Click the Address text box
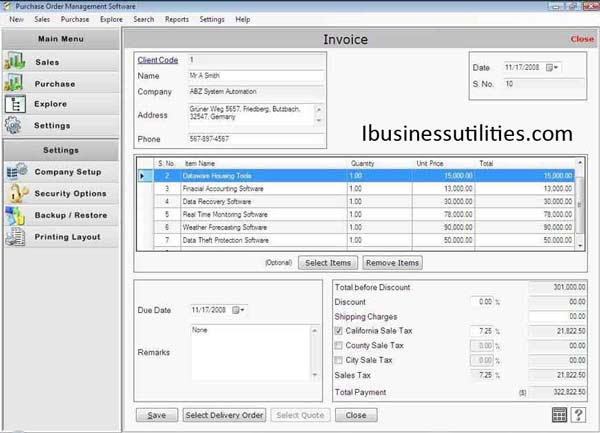This screenshot has height=433, width=600. (x=251, y=114)
